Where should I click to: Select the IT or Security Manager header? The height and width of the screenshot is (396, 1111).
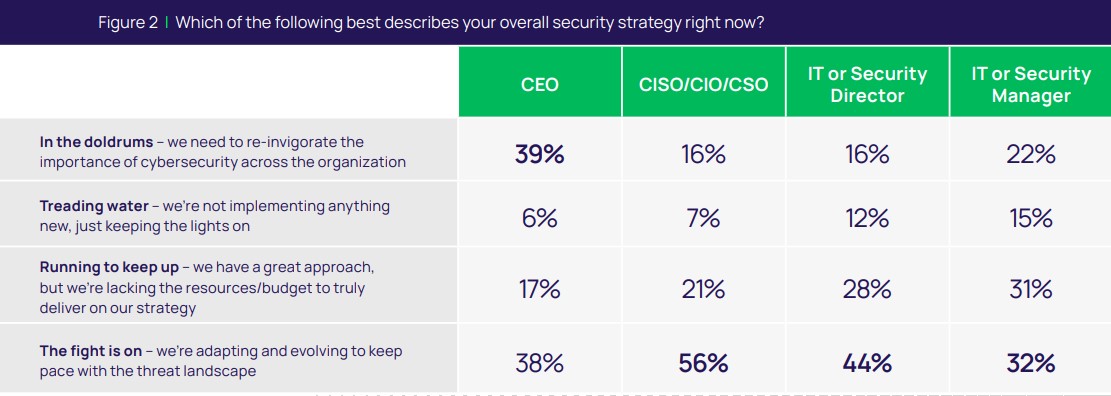click(1031, 85)
